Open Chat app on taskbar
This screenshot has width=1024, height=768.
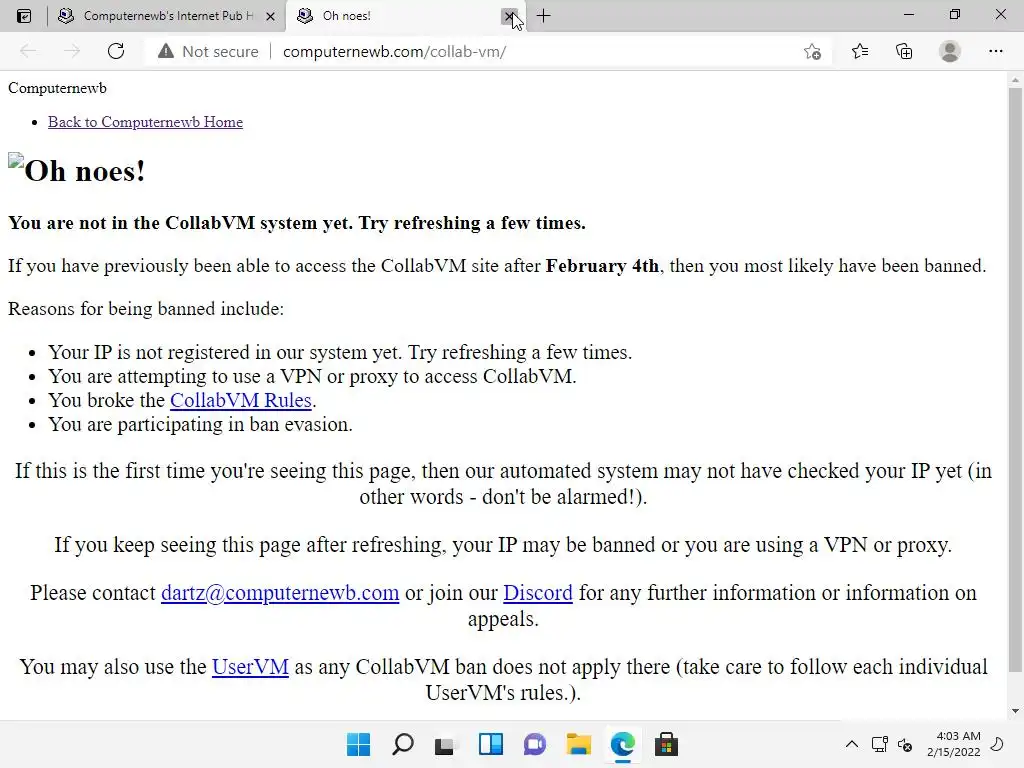534,744
